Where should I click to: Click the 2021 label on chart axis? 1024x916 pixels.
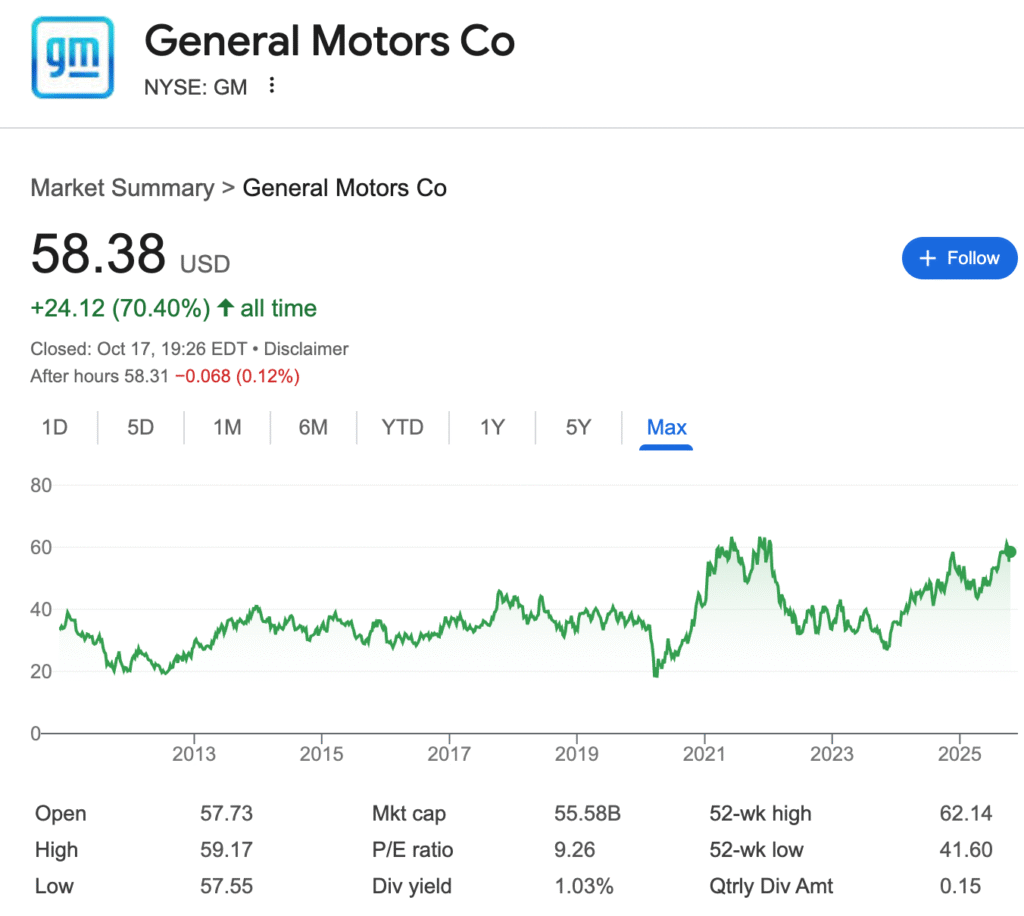pos(705,753)
